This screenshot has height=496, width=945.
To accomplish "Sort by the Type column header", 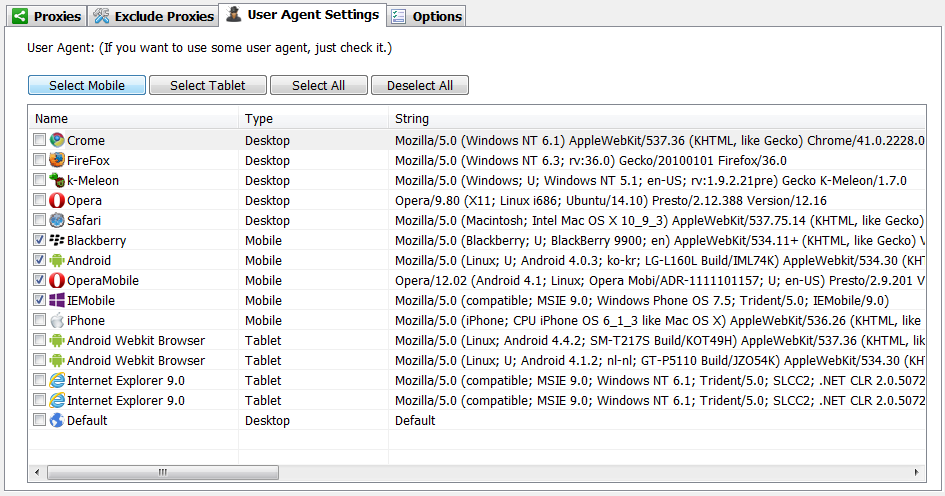I will [x=313, y=119].
